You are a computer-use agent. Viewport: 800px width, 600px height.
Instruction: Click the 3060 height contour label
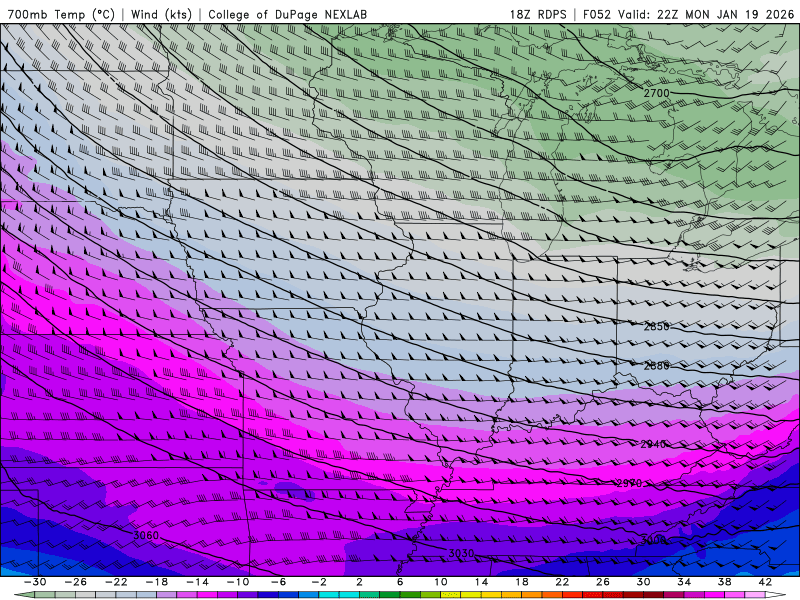click(x=146, y=535)
